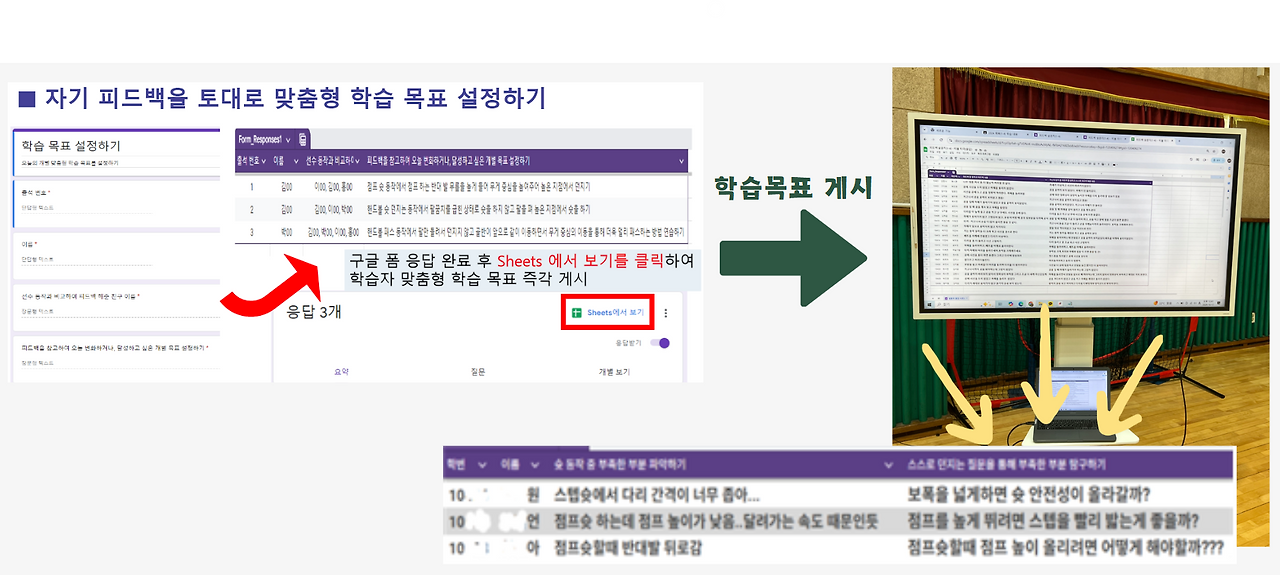
Task: Click attendance number cell 1 in top table
Action: (251, 186)
